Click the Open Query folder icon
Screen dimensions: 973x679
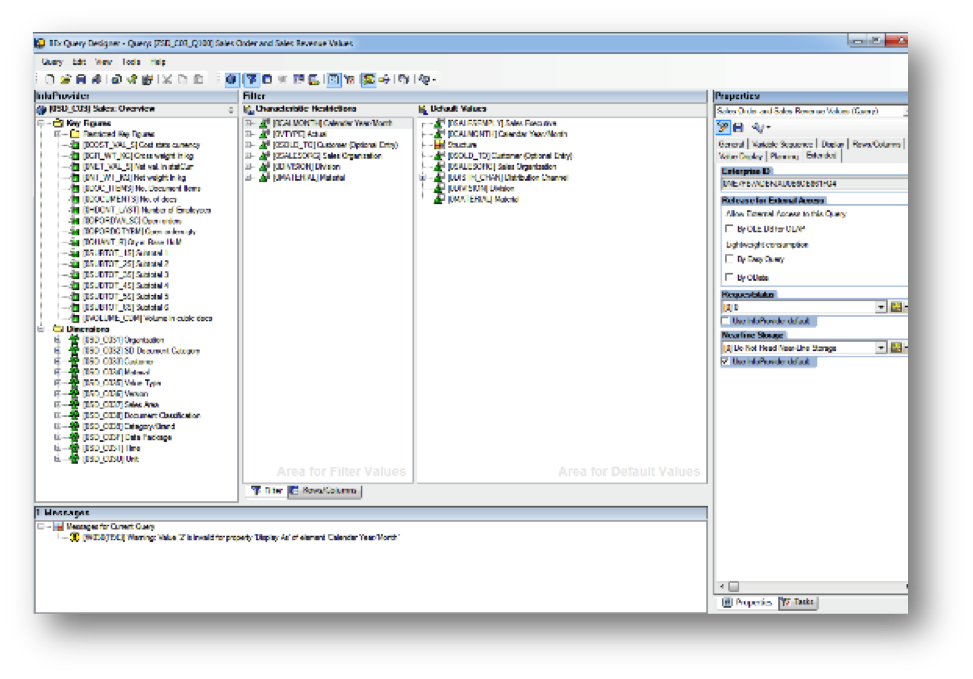(65, 79)
